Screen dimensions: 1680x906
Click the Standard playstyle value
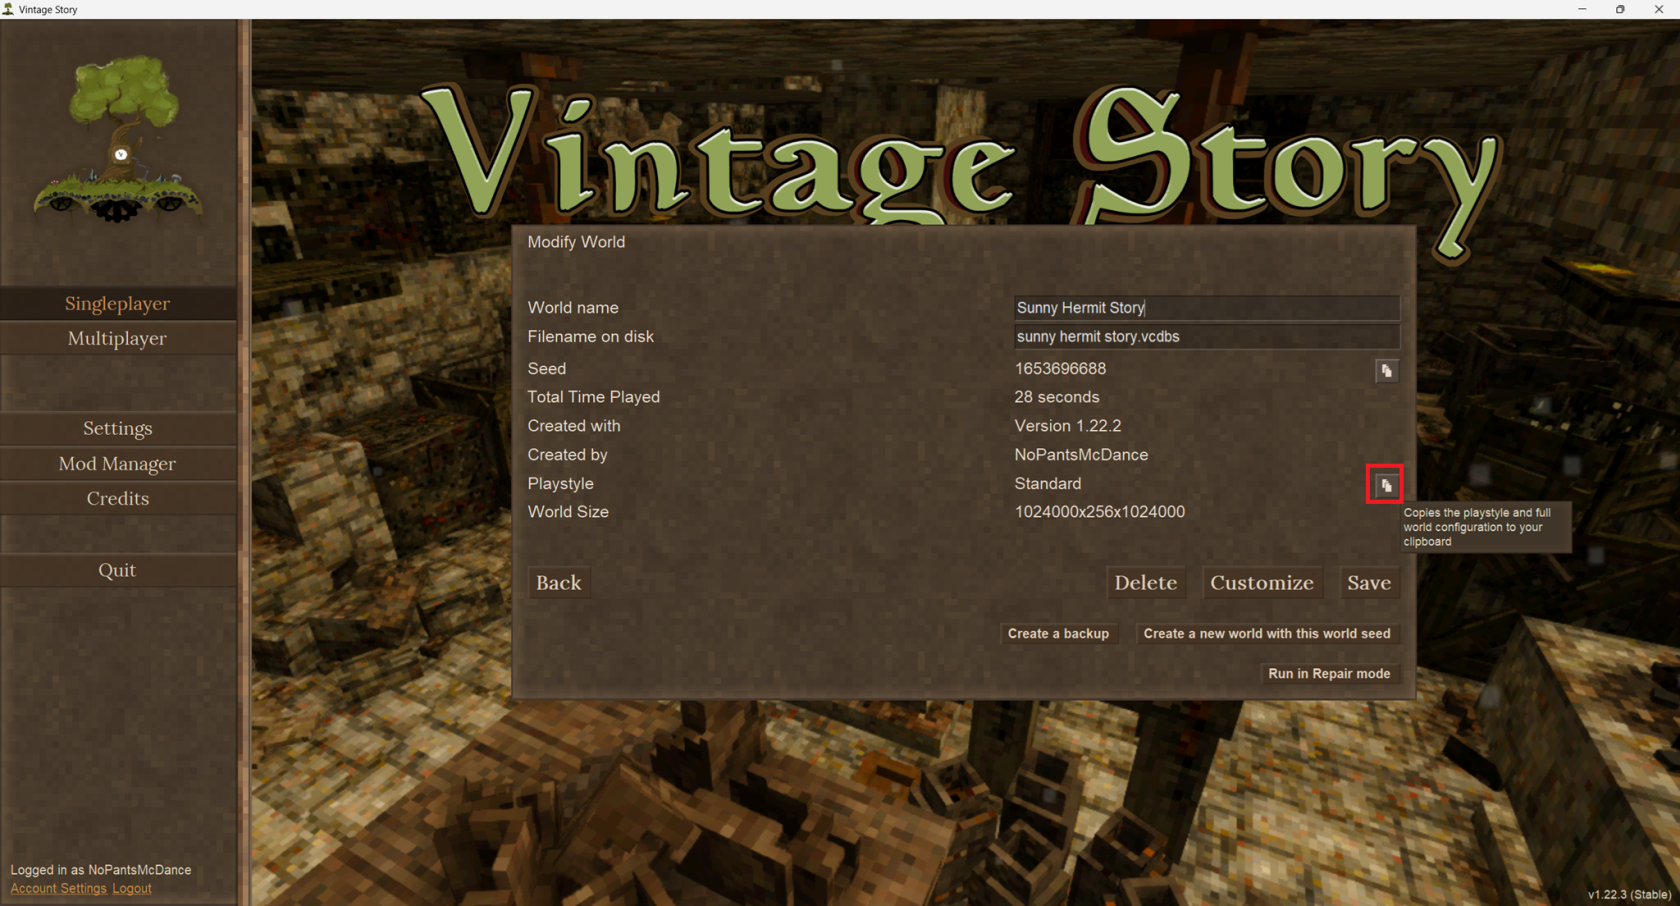[x=1047, y=484]
